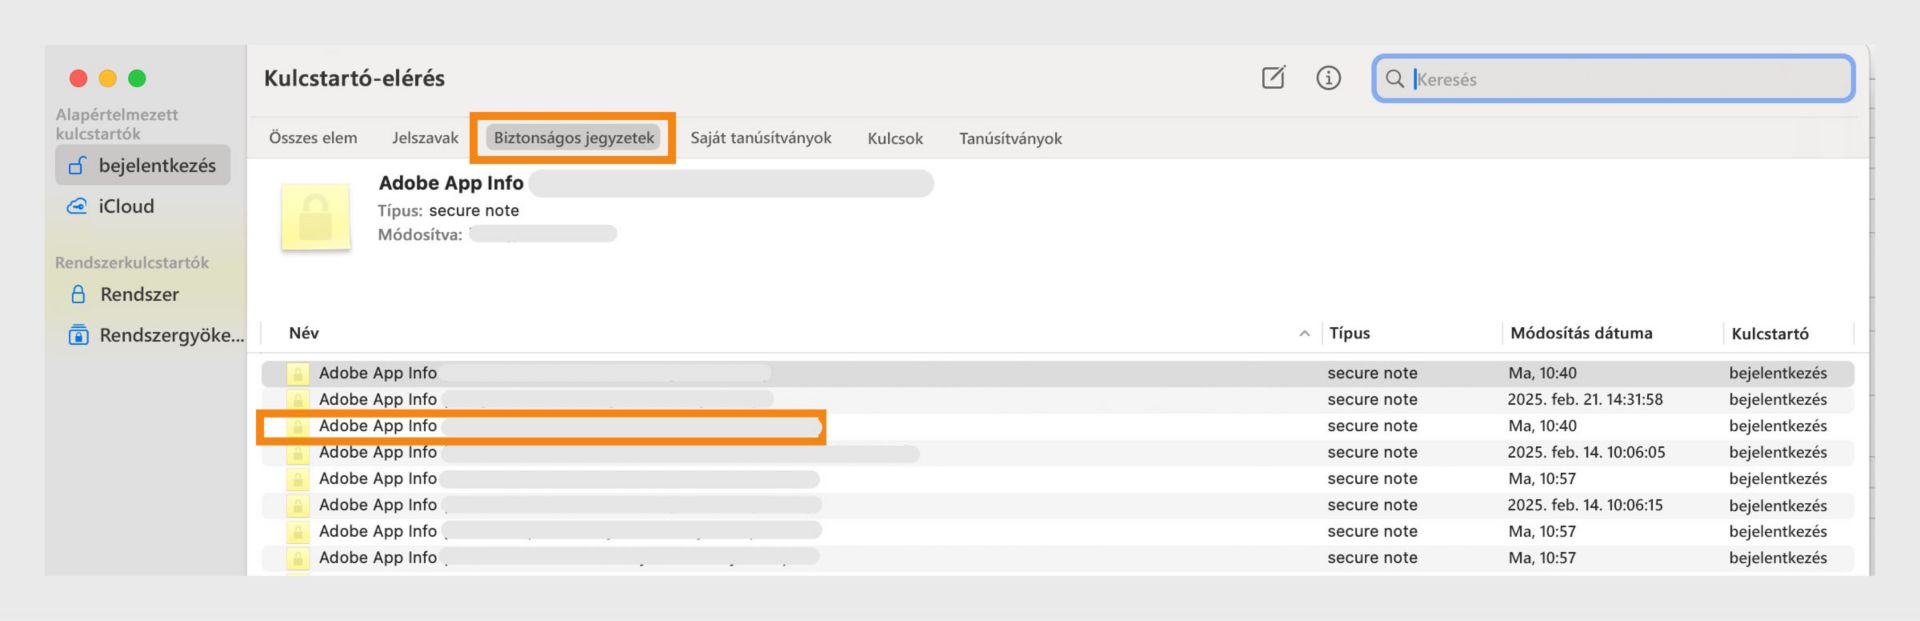Image resolution: width=1920 pixels, height=621 pixels.
Task: Select the bejelentkezés keychain in the sidebar
Action: (143, 166)
